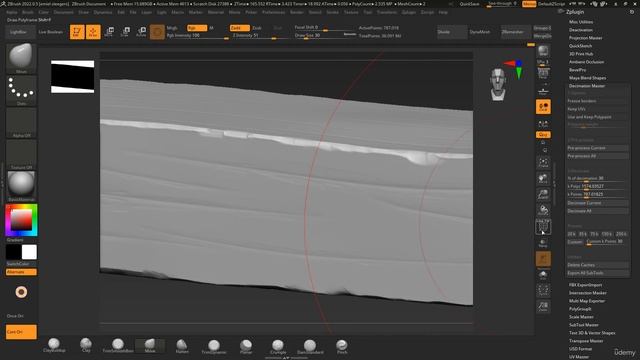Activate the Scale transform icon
This screenshot has width=640, height=360.
[x=125, y=32]
